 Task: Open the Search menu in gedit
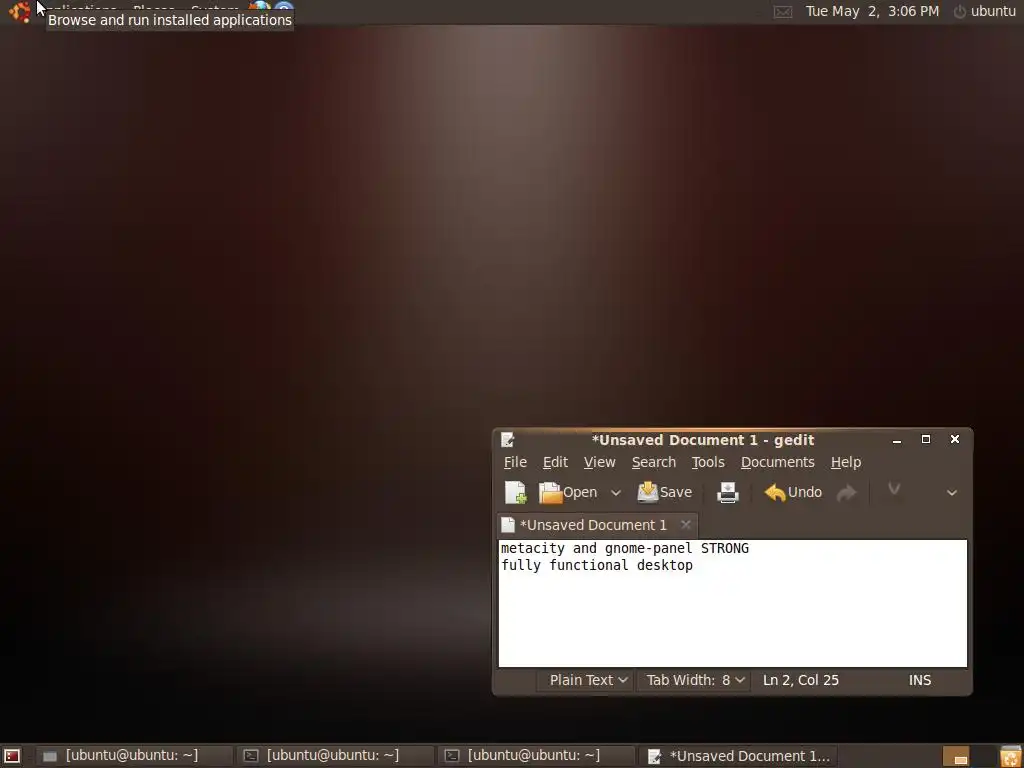654,462
